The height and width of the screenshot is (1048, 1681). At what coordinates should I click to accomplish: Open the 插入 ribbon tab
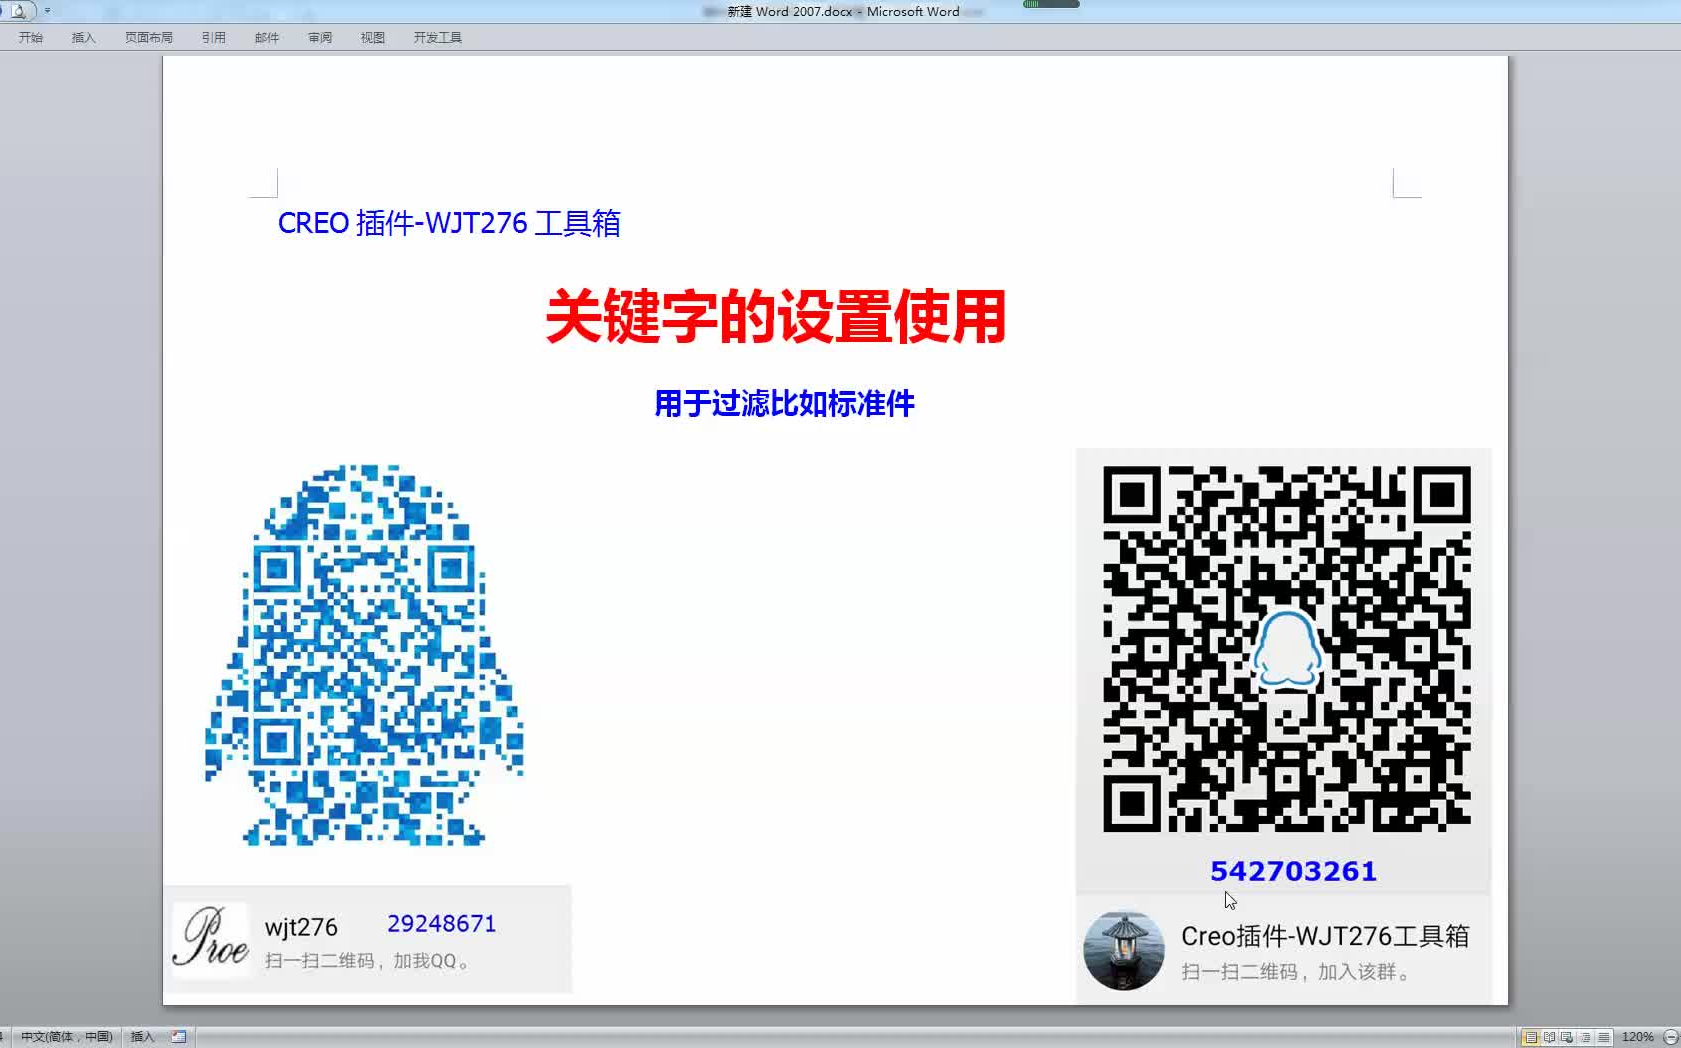[84, 37]
